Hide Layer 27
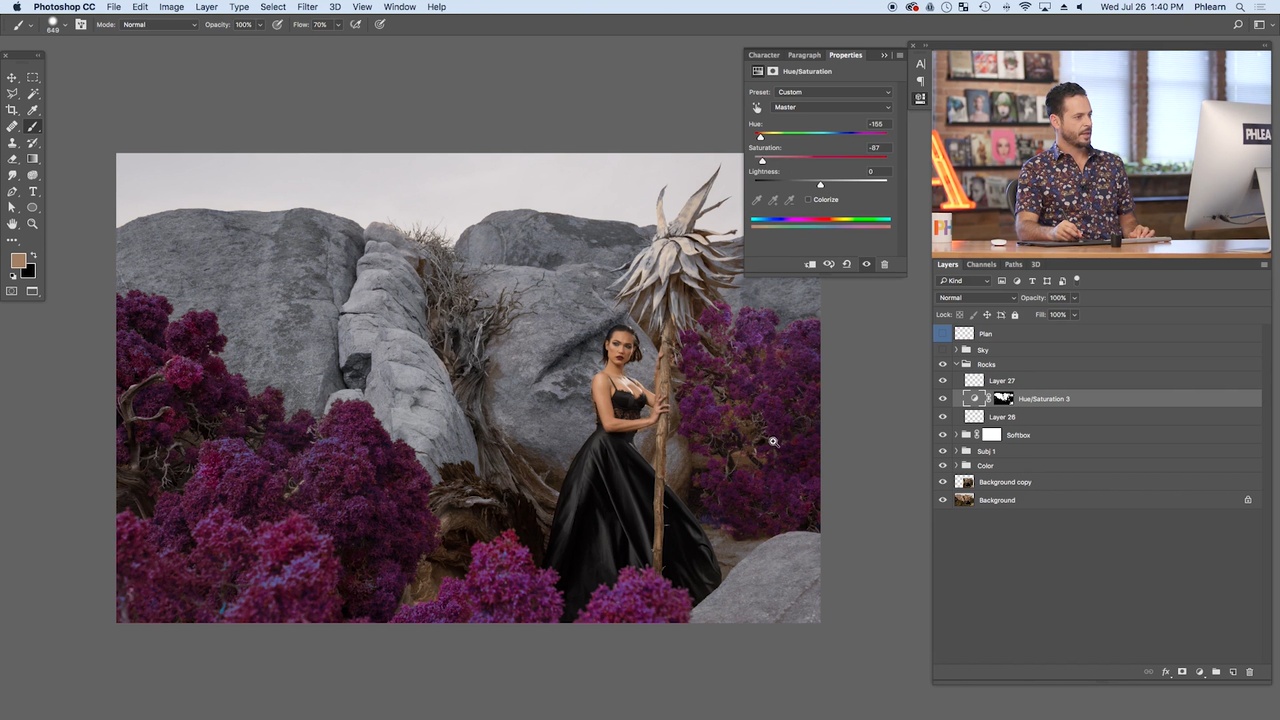Screen dimensions: 1280x720 pos(942,381)
